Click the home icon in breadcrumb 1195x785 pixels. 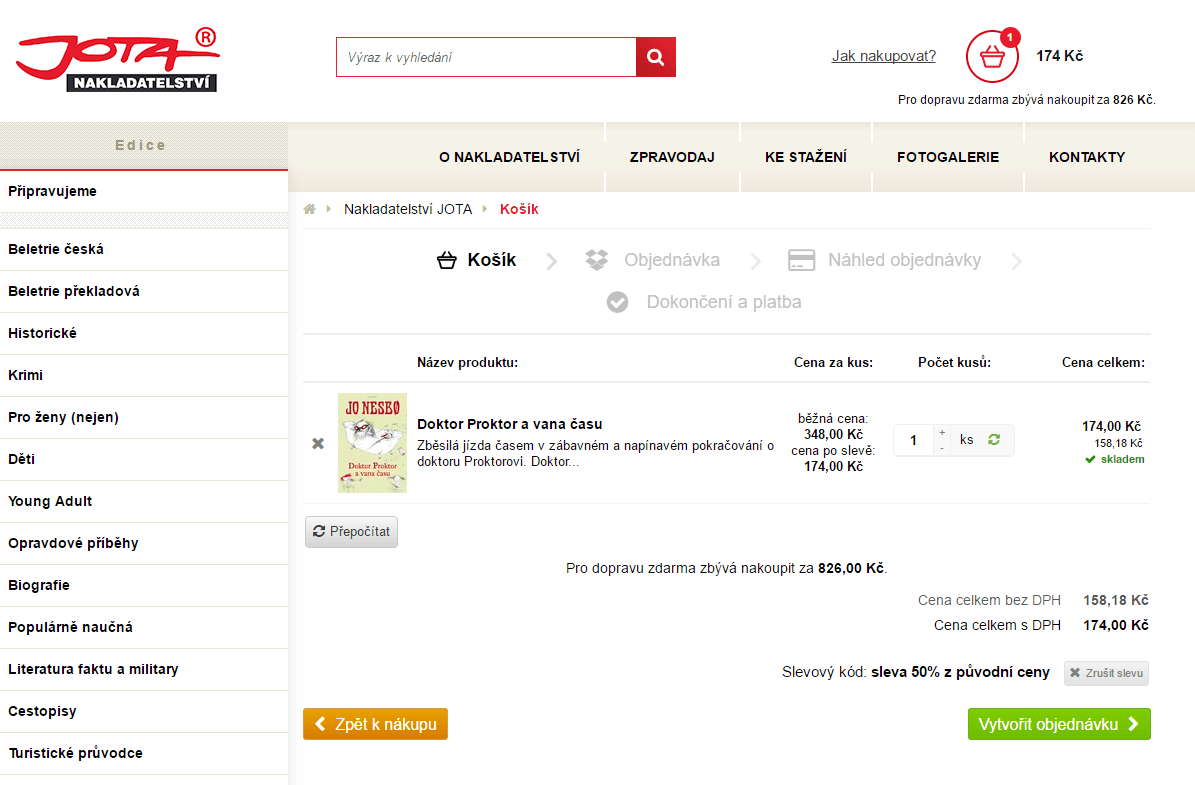(309, 209)
